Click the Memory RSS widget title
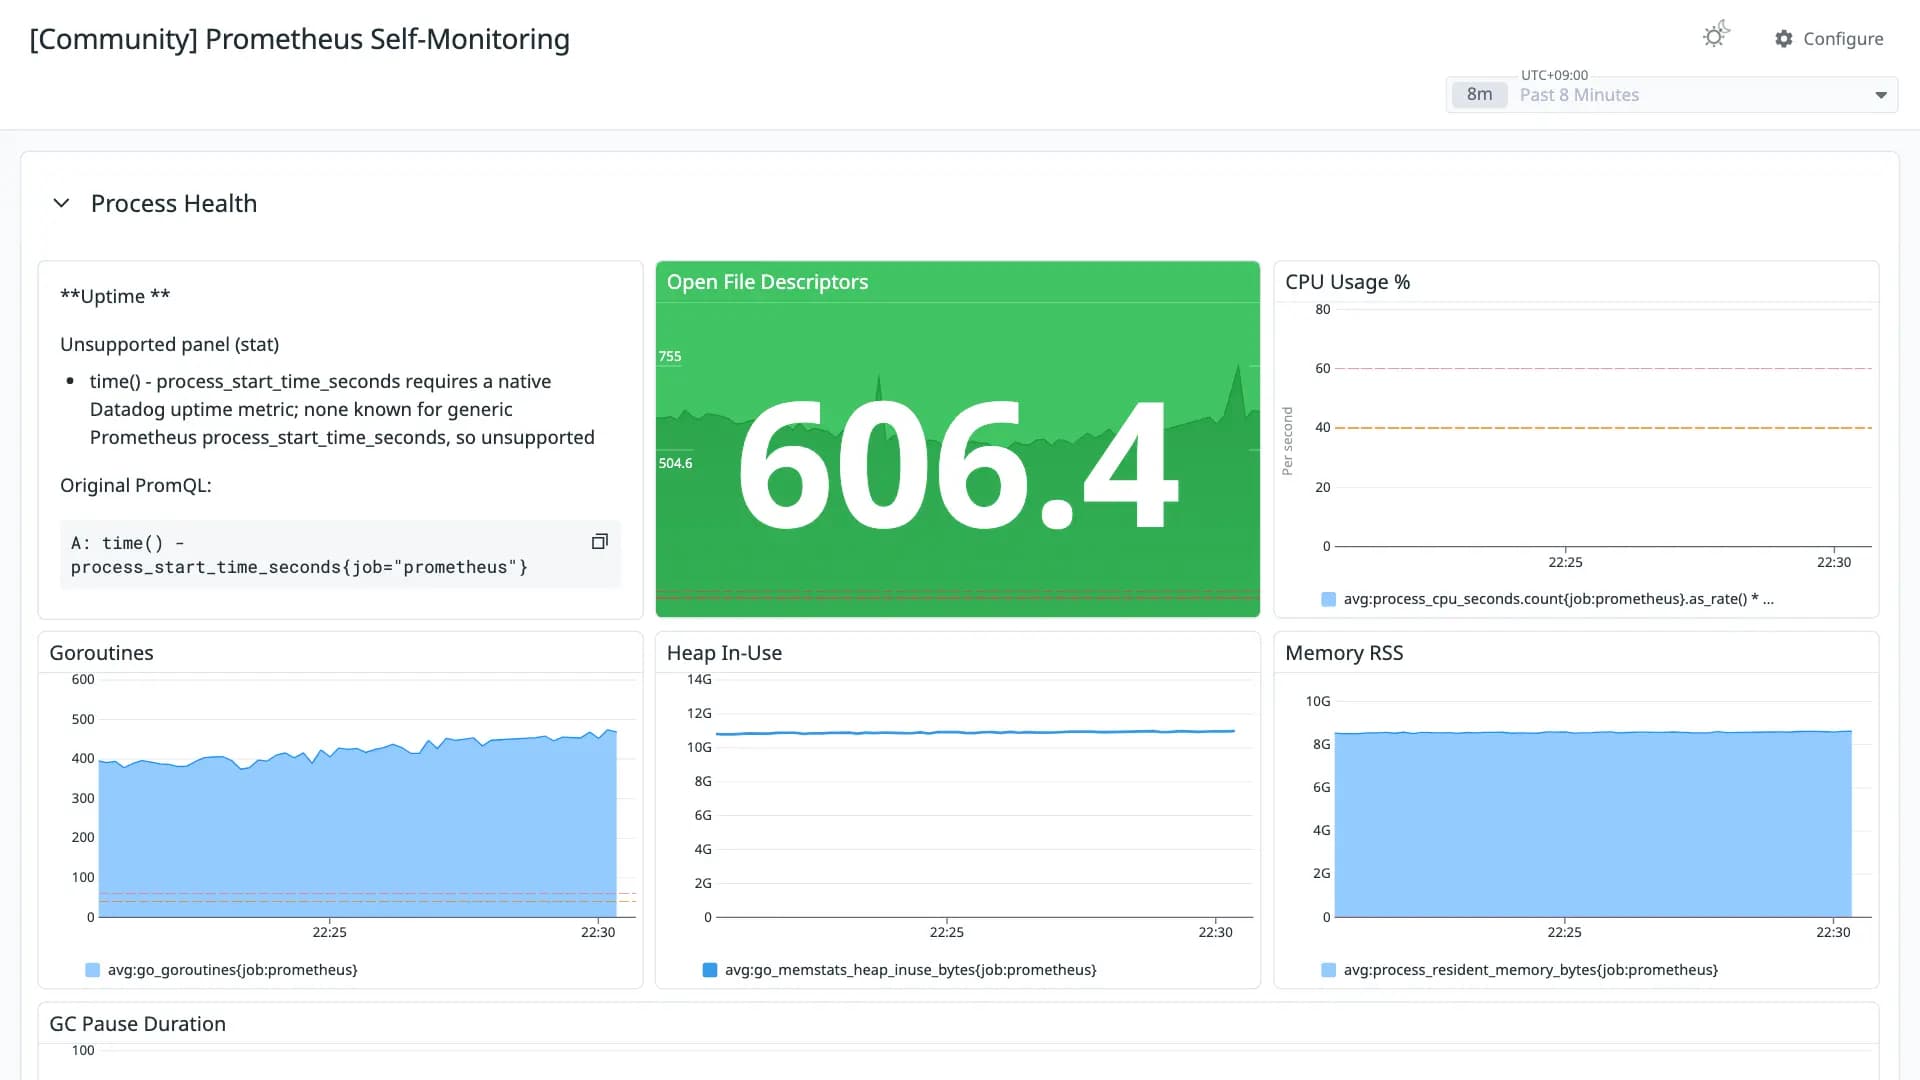 click(x=1344, y=653)
